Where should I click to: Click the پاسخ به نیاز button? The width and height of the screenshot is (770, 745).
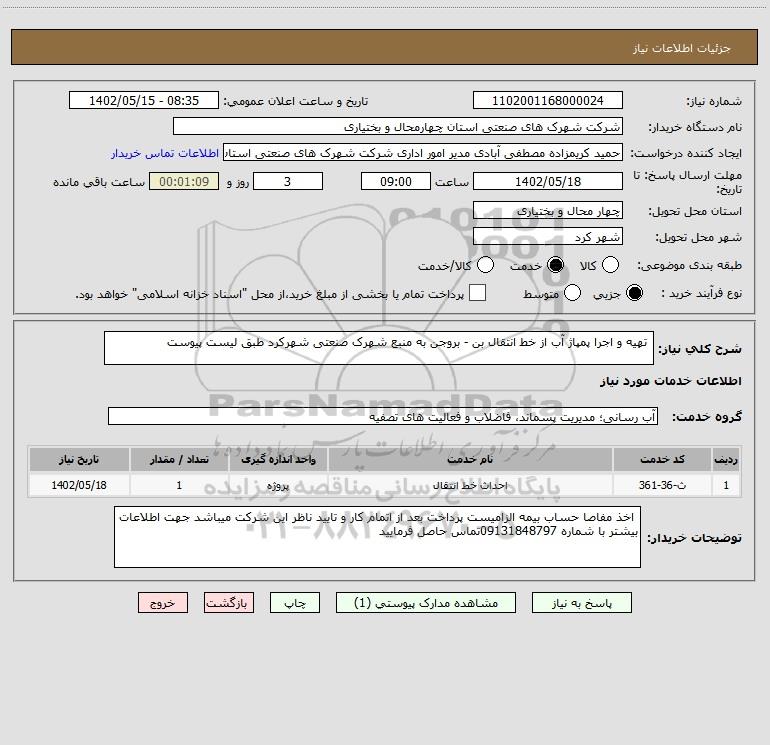coord(582,603)
